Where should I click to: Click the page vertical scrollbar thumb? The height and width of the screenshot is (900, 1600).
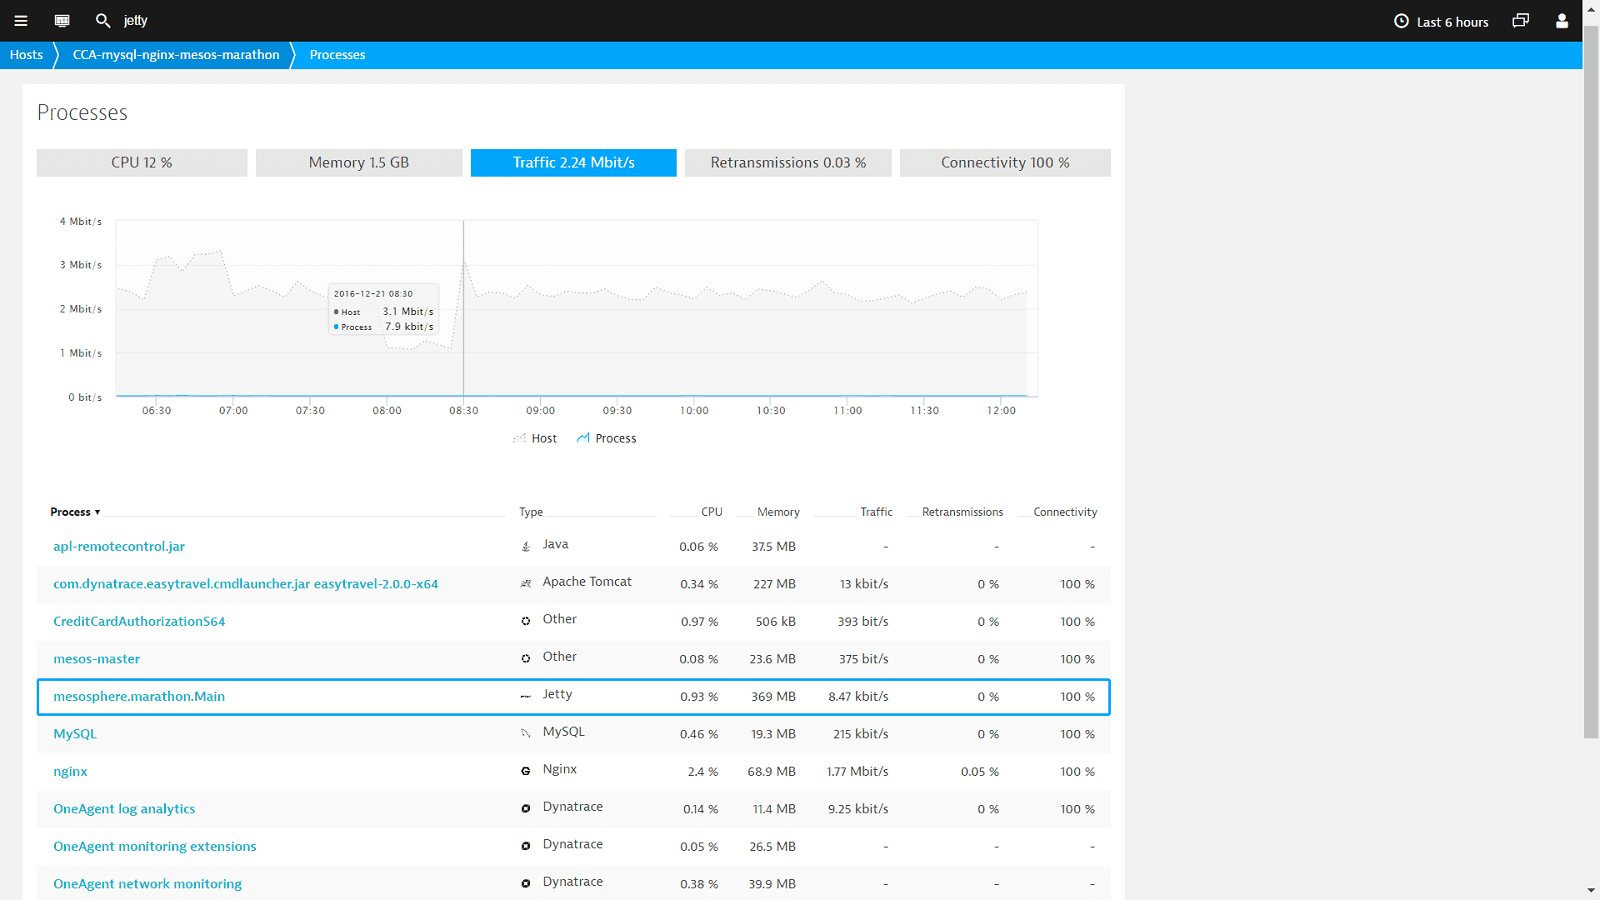point(1591,380)
